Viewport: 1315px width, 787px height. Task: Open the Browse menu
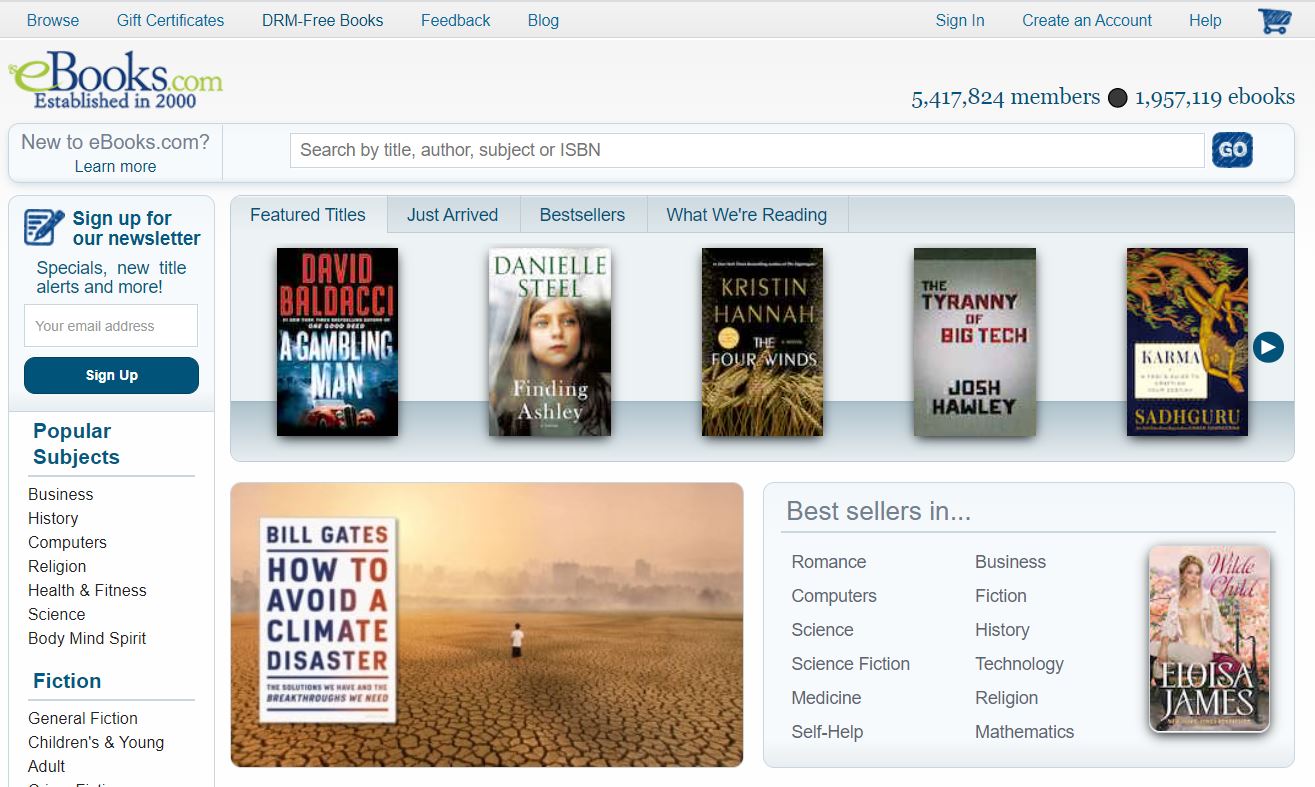pyautogui.click(x=52, y=20)
